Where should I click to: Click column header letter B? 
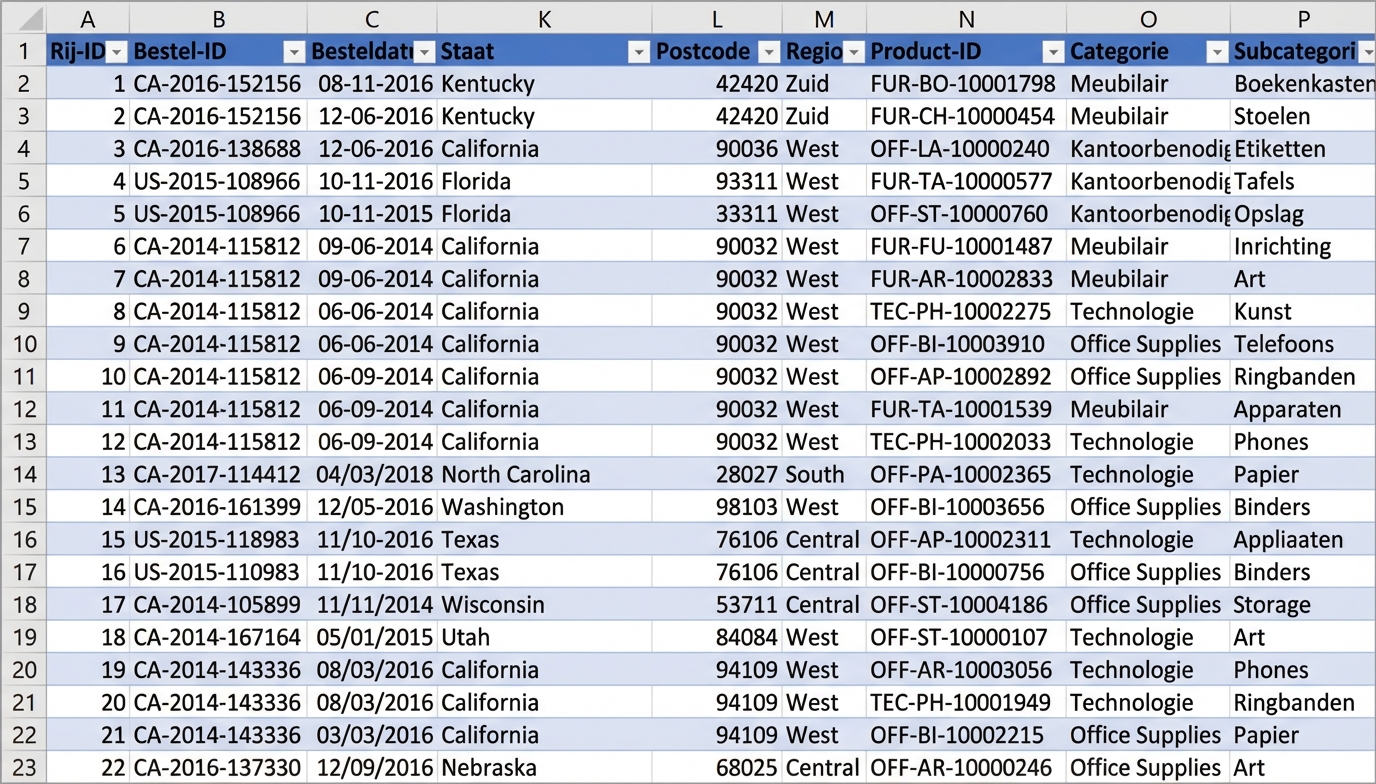[218, 18]
